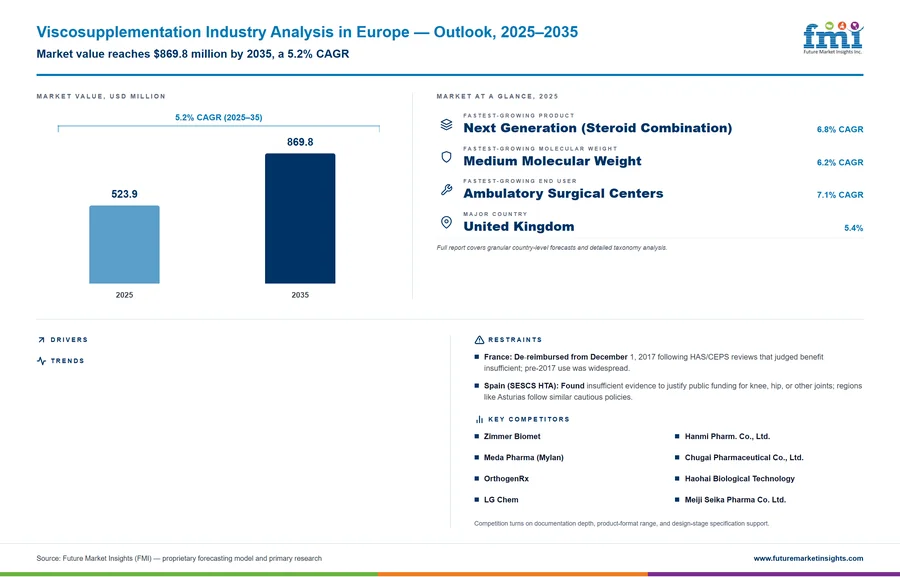Click the Key Competitors heading

[529, 420]
